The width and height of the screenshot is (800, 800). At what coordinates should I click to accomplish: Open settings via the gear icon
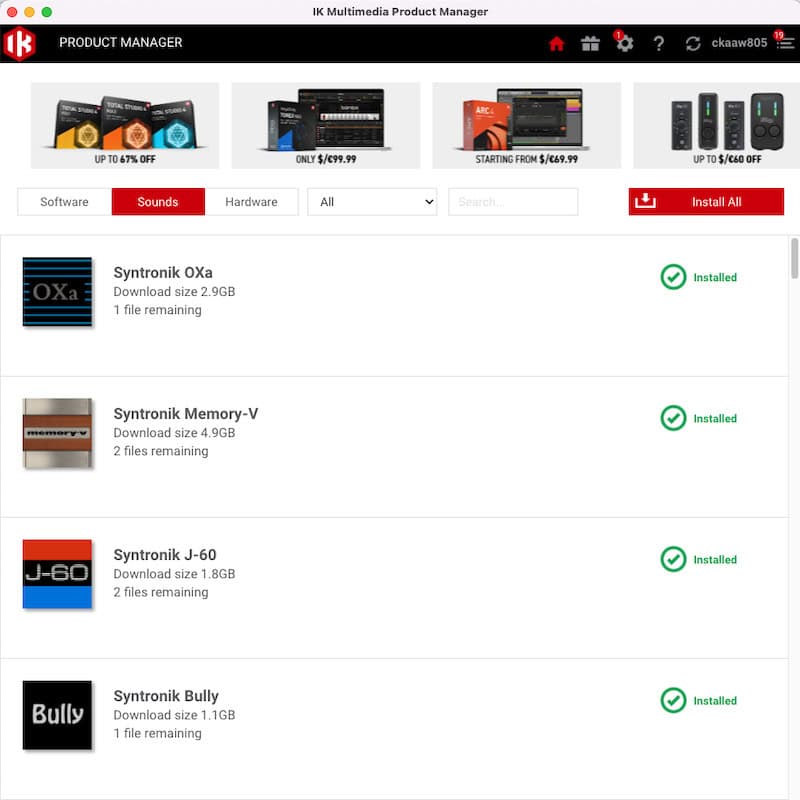click(624, 43)
